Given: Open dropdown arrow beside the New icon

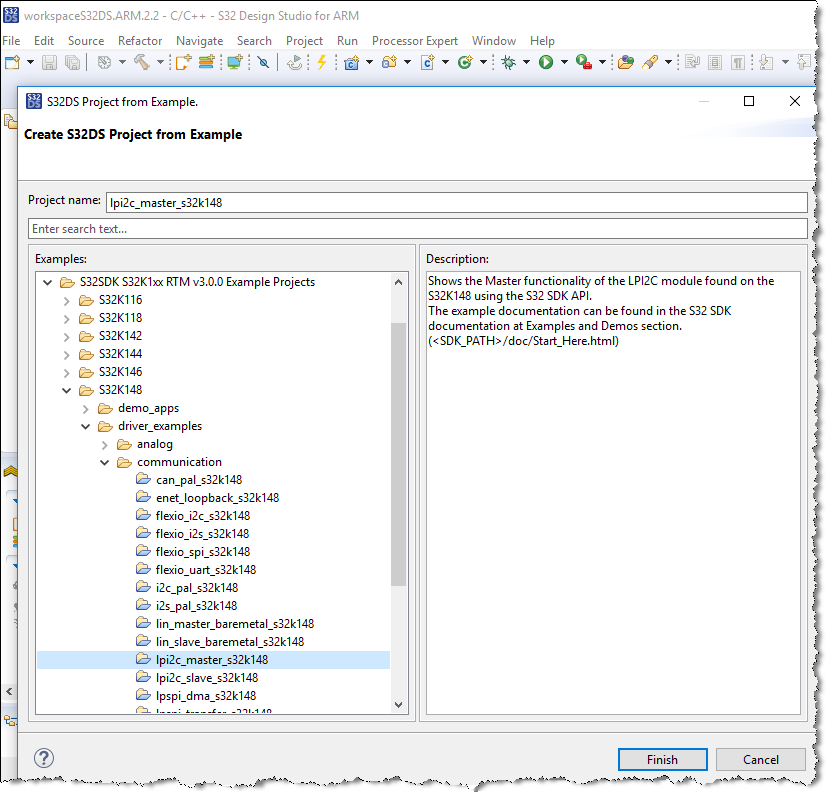Looking at the screenshot, I should [31, 62].
